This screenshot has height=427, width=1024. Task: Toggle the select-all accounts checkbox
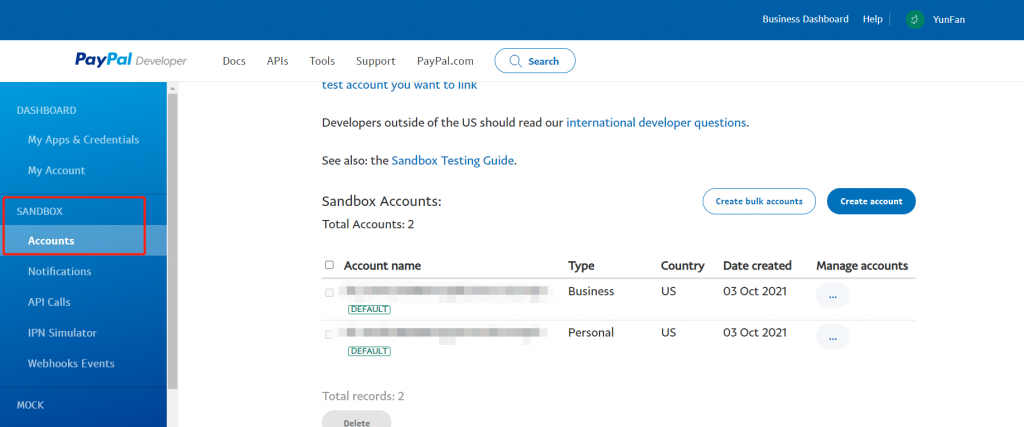330,265
